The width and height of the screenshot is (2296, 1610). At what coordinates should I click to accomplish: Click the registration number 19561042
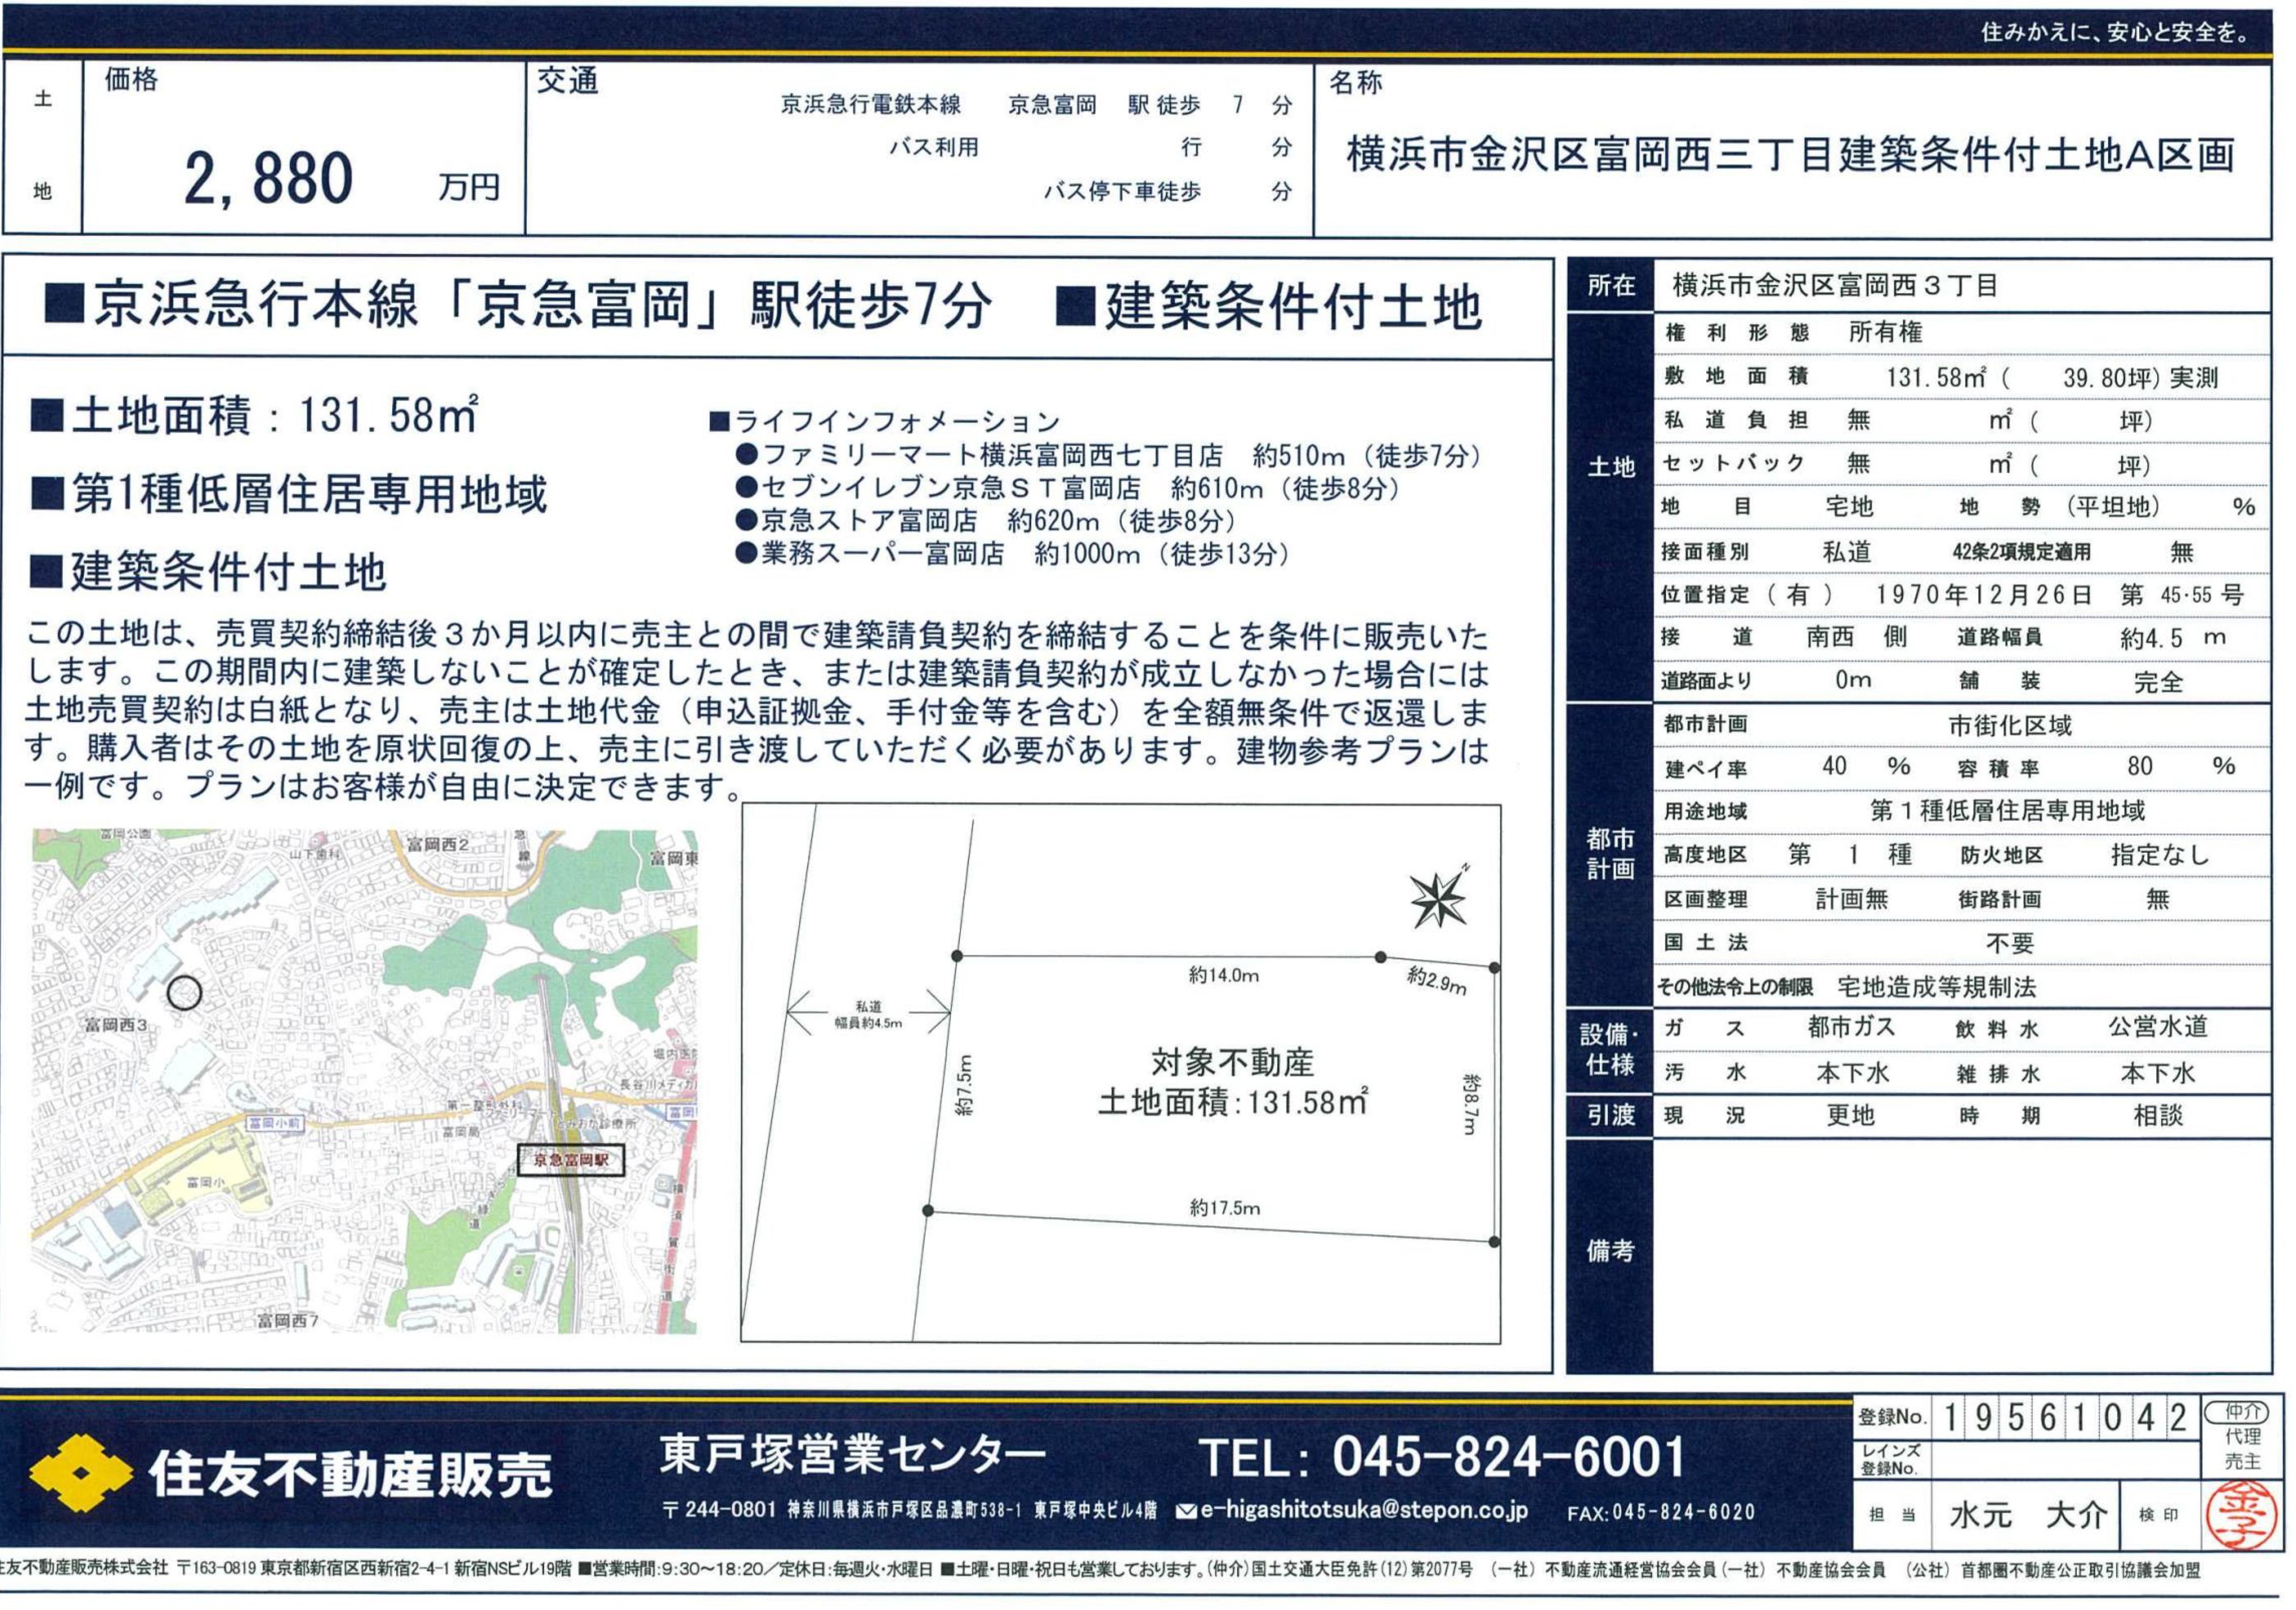click(x=2066, y=1417)
